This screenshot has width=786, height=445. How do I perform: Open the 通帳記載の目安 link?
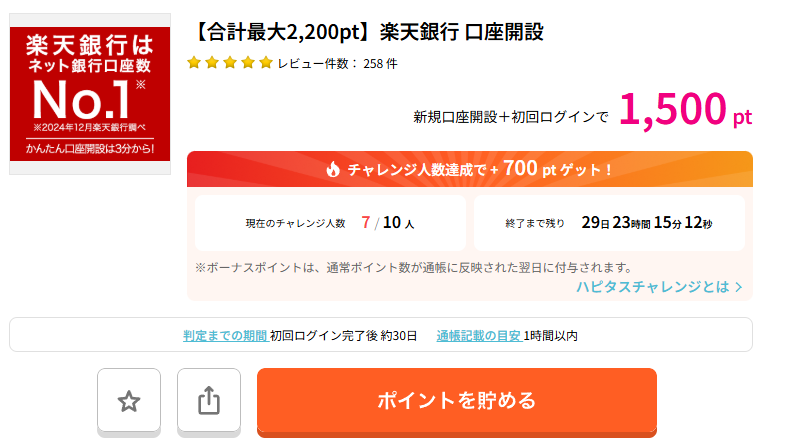tap(479, 336)
